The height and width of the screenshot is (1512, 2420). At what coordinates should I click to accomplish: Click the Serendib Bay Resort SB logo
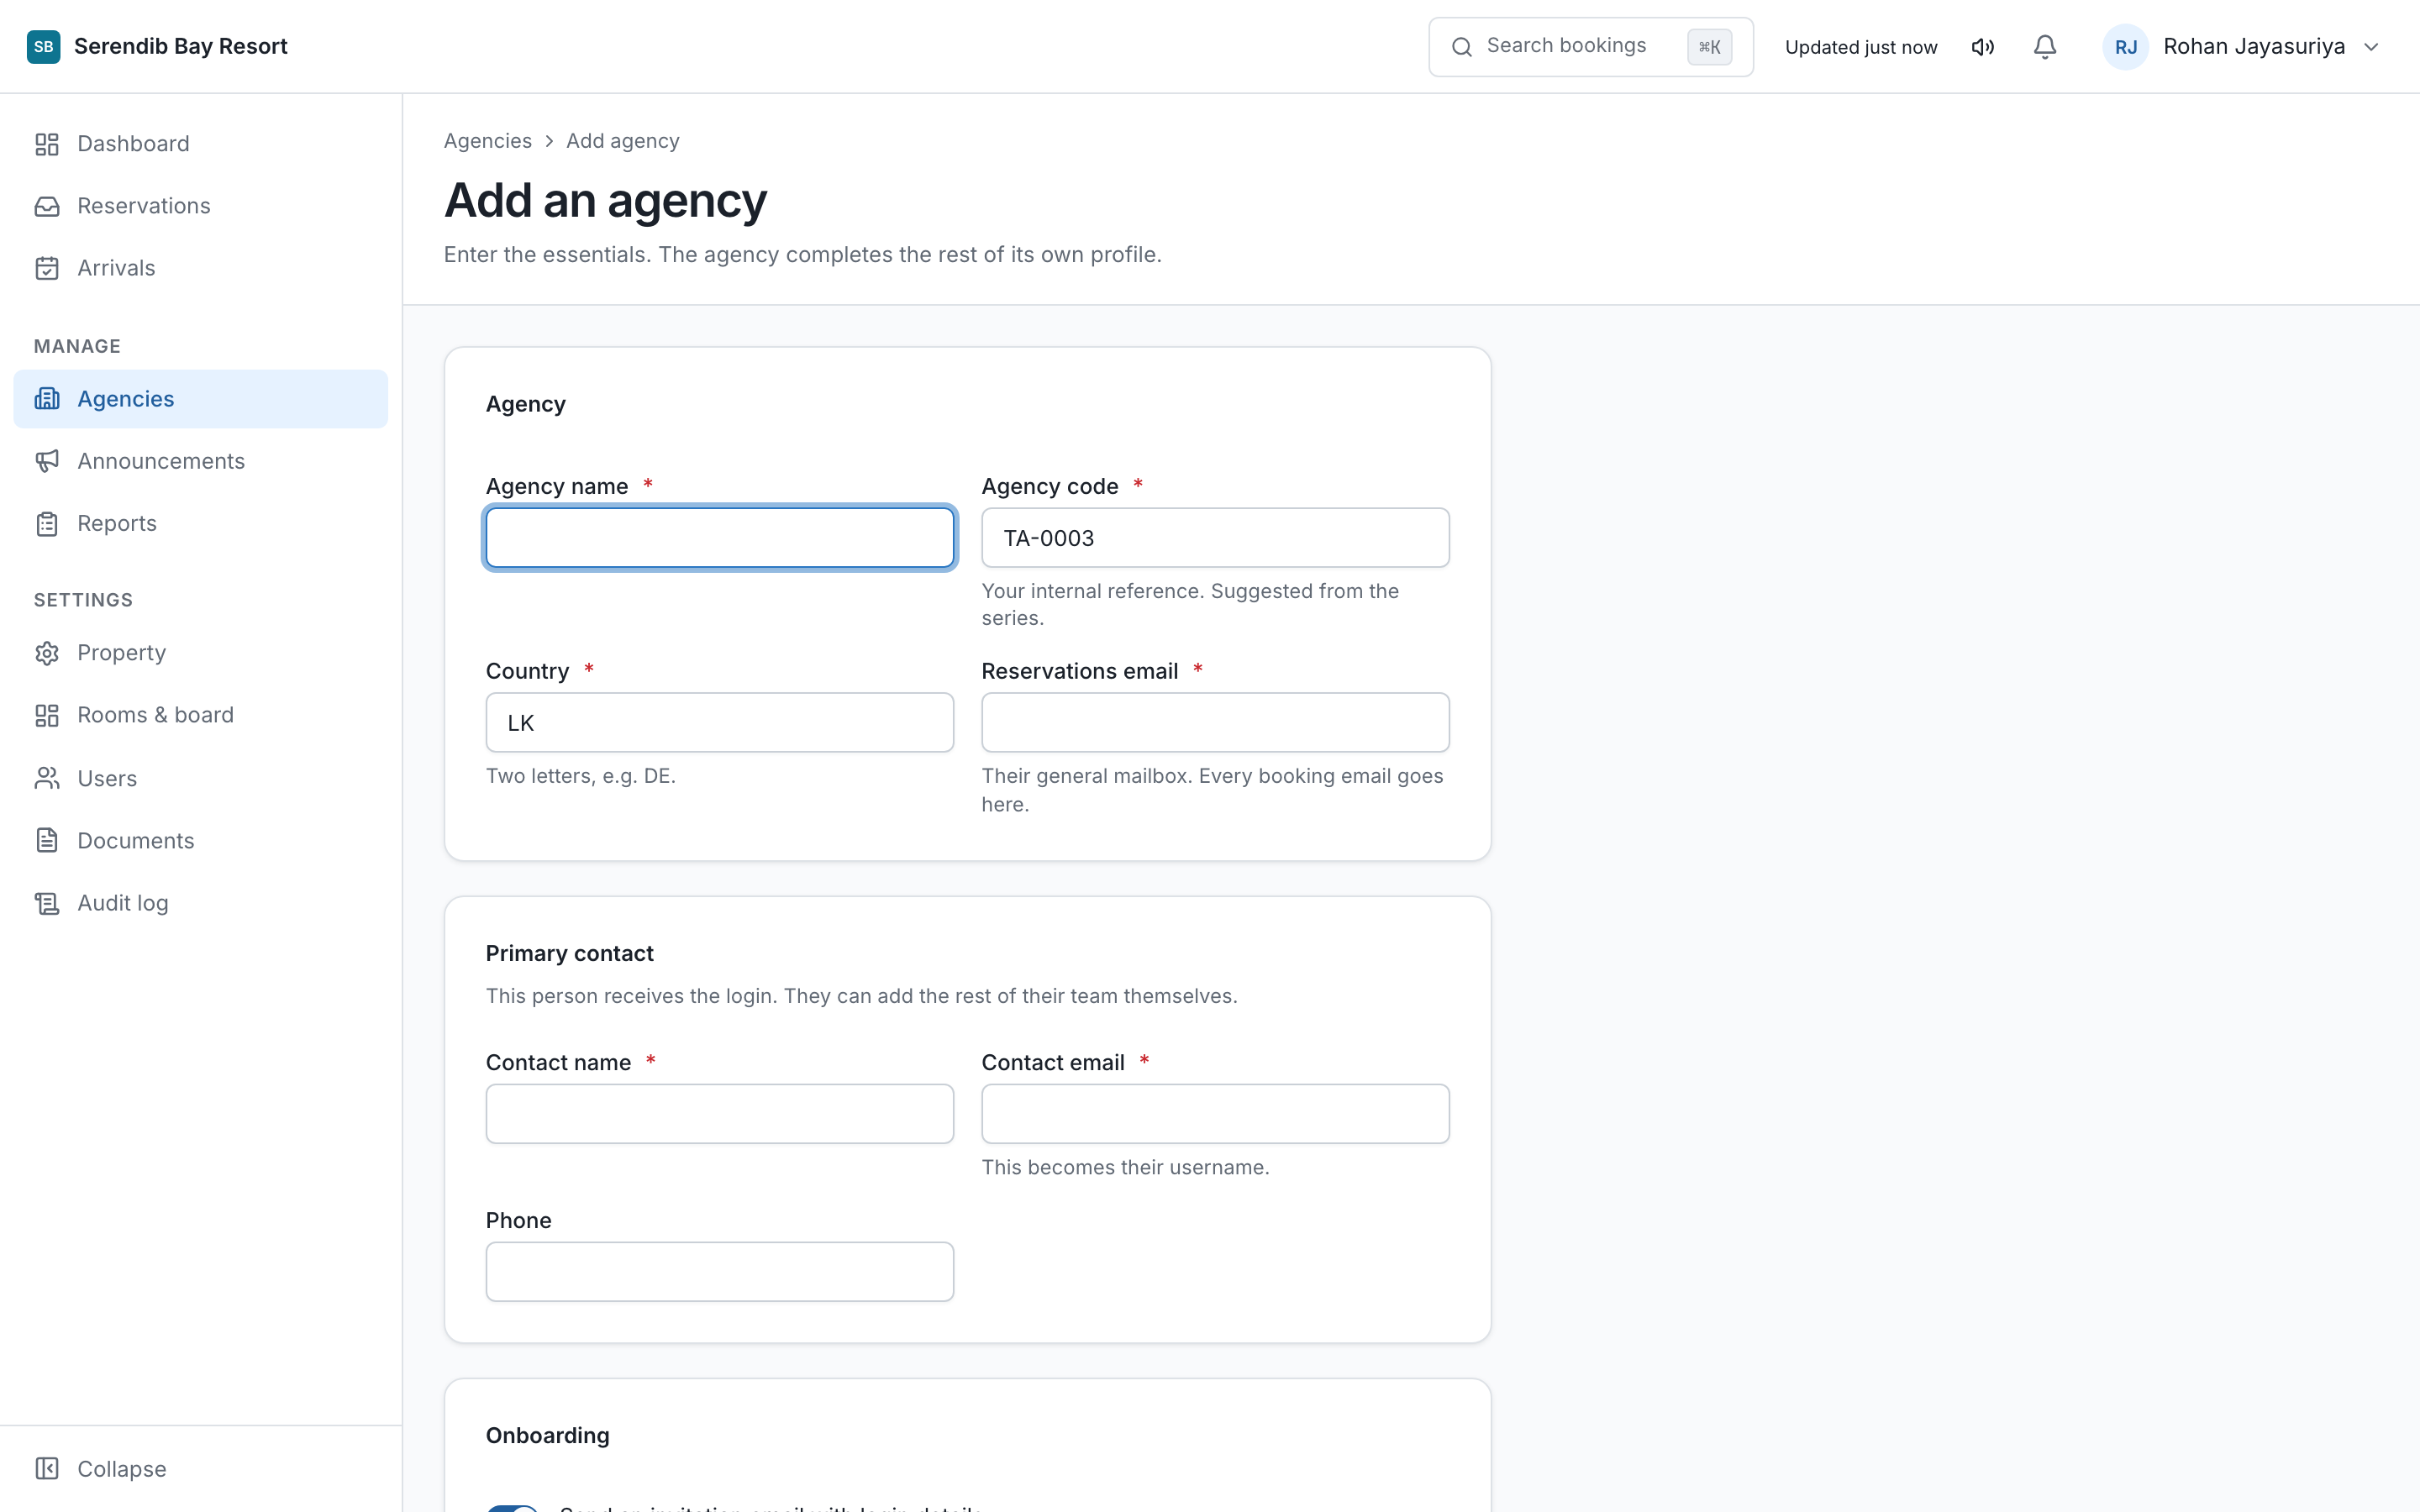click(x=43, y=46)
